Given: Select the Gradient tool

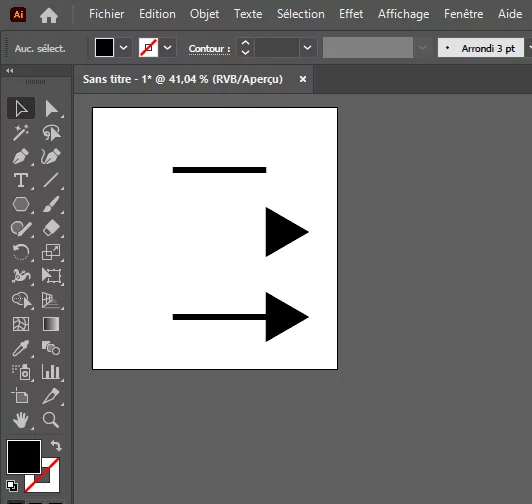Looking at the screenshot, I should click(x=51, y=324).
